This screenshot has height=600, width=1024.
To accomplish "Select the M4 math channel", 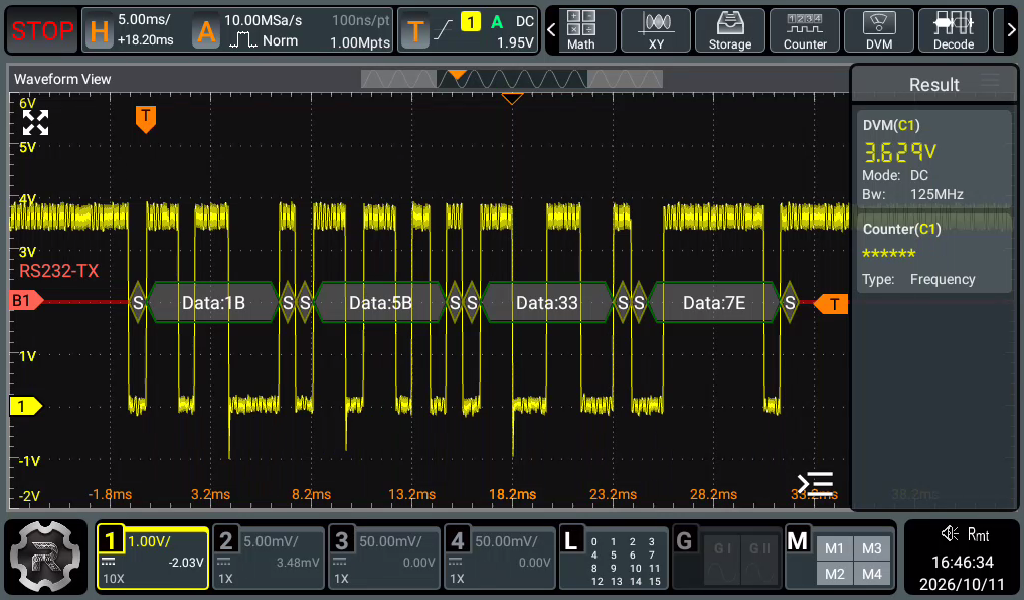I will tap(872, 574).
